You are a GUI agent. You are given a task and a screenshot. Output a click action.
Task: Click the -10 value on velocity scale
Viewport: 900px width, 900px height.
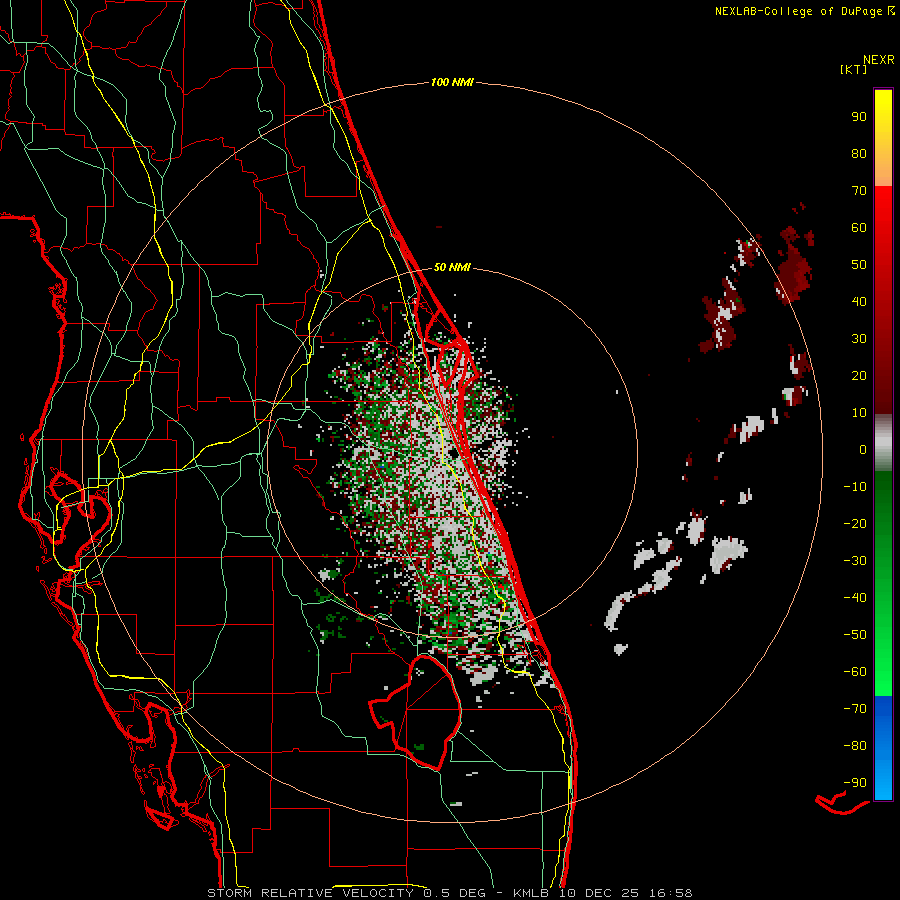(x=855, y=487)
